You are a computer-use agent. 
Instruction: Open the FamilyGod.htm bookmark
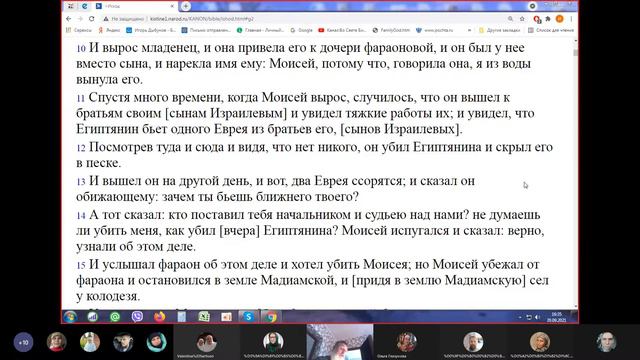pyautogui.click(x=391, y=30)
